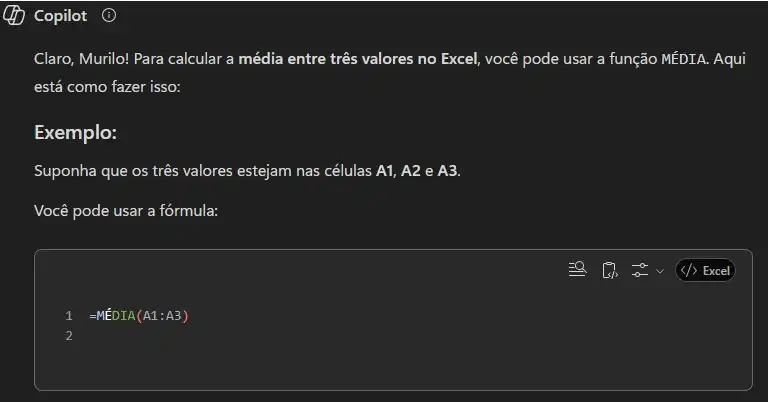Copy code with the clipboard icon

click(609, 270)
